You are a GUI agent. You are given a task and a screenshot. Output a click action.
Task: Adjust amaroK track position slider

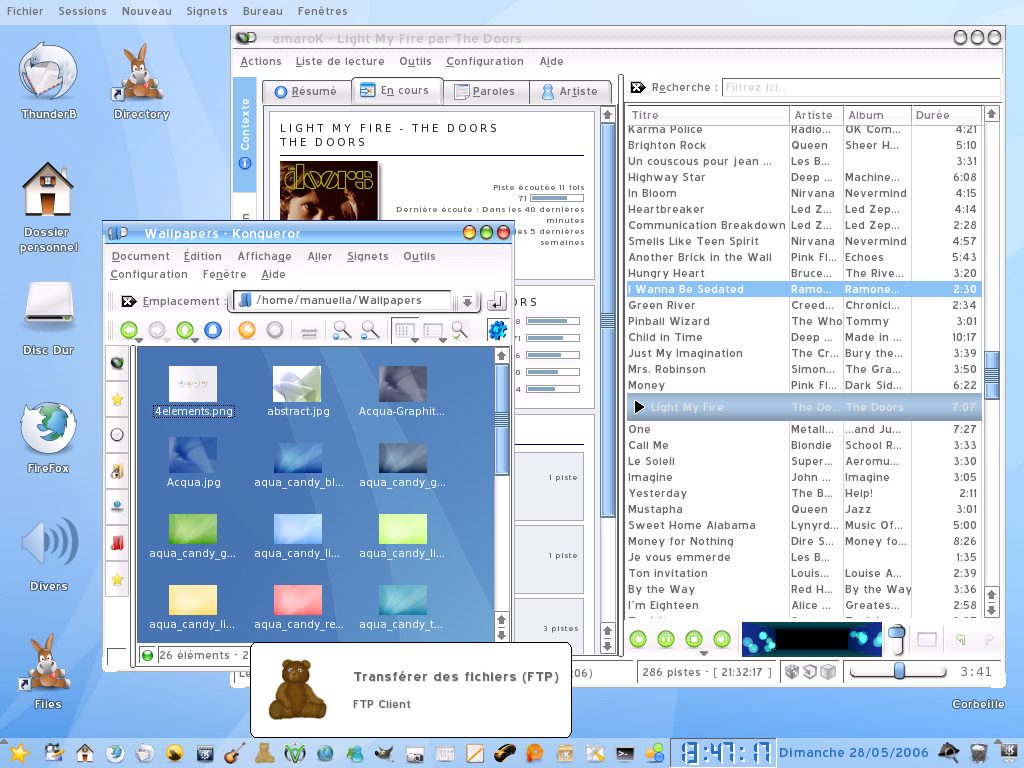pos(898,671)
